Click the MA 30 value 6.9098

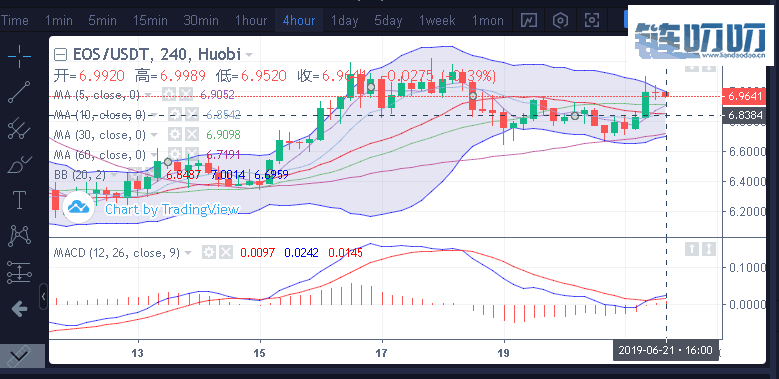[x=223, y=135]
